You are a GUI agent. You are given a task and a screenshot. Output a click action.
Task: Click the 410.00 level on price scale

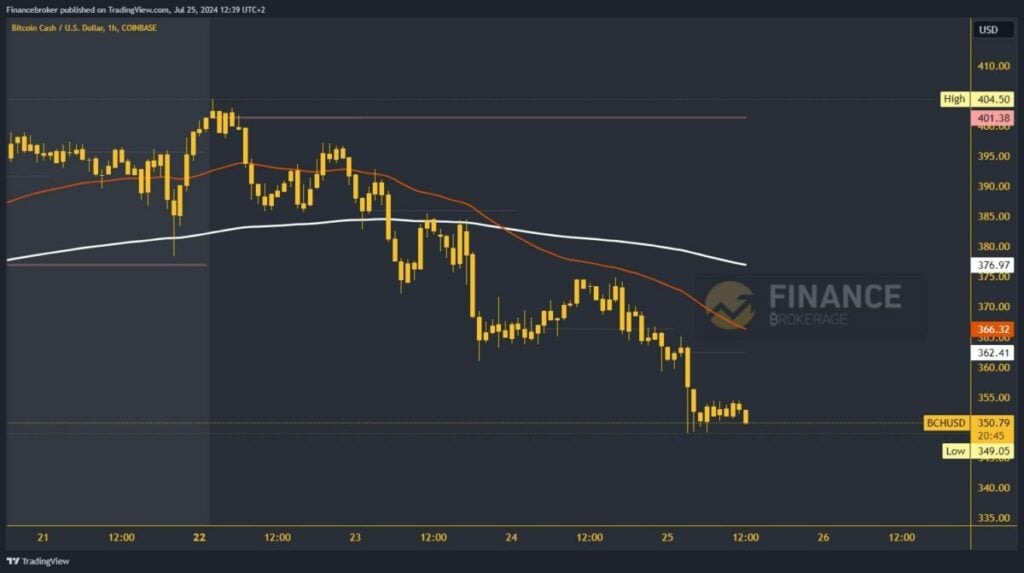993,66
